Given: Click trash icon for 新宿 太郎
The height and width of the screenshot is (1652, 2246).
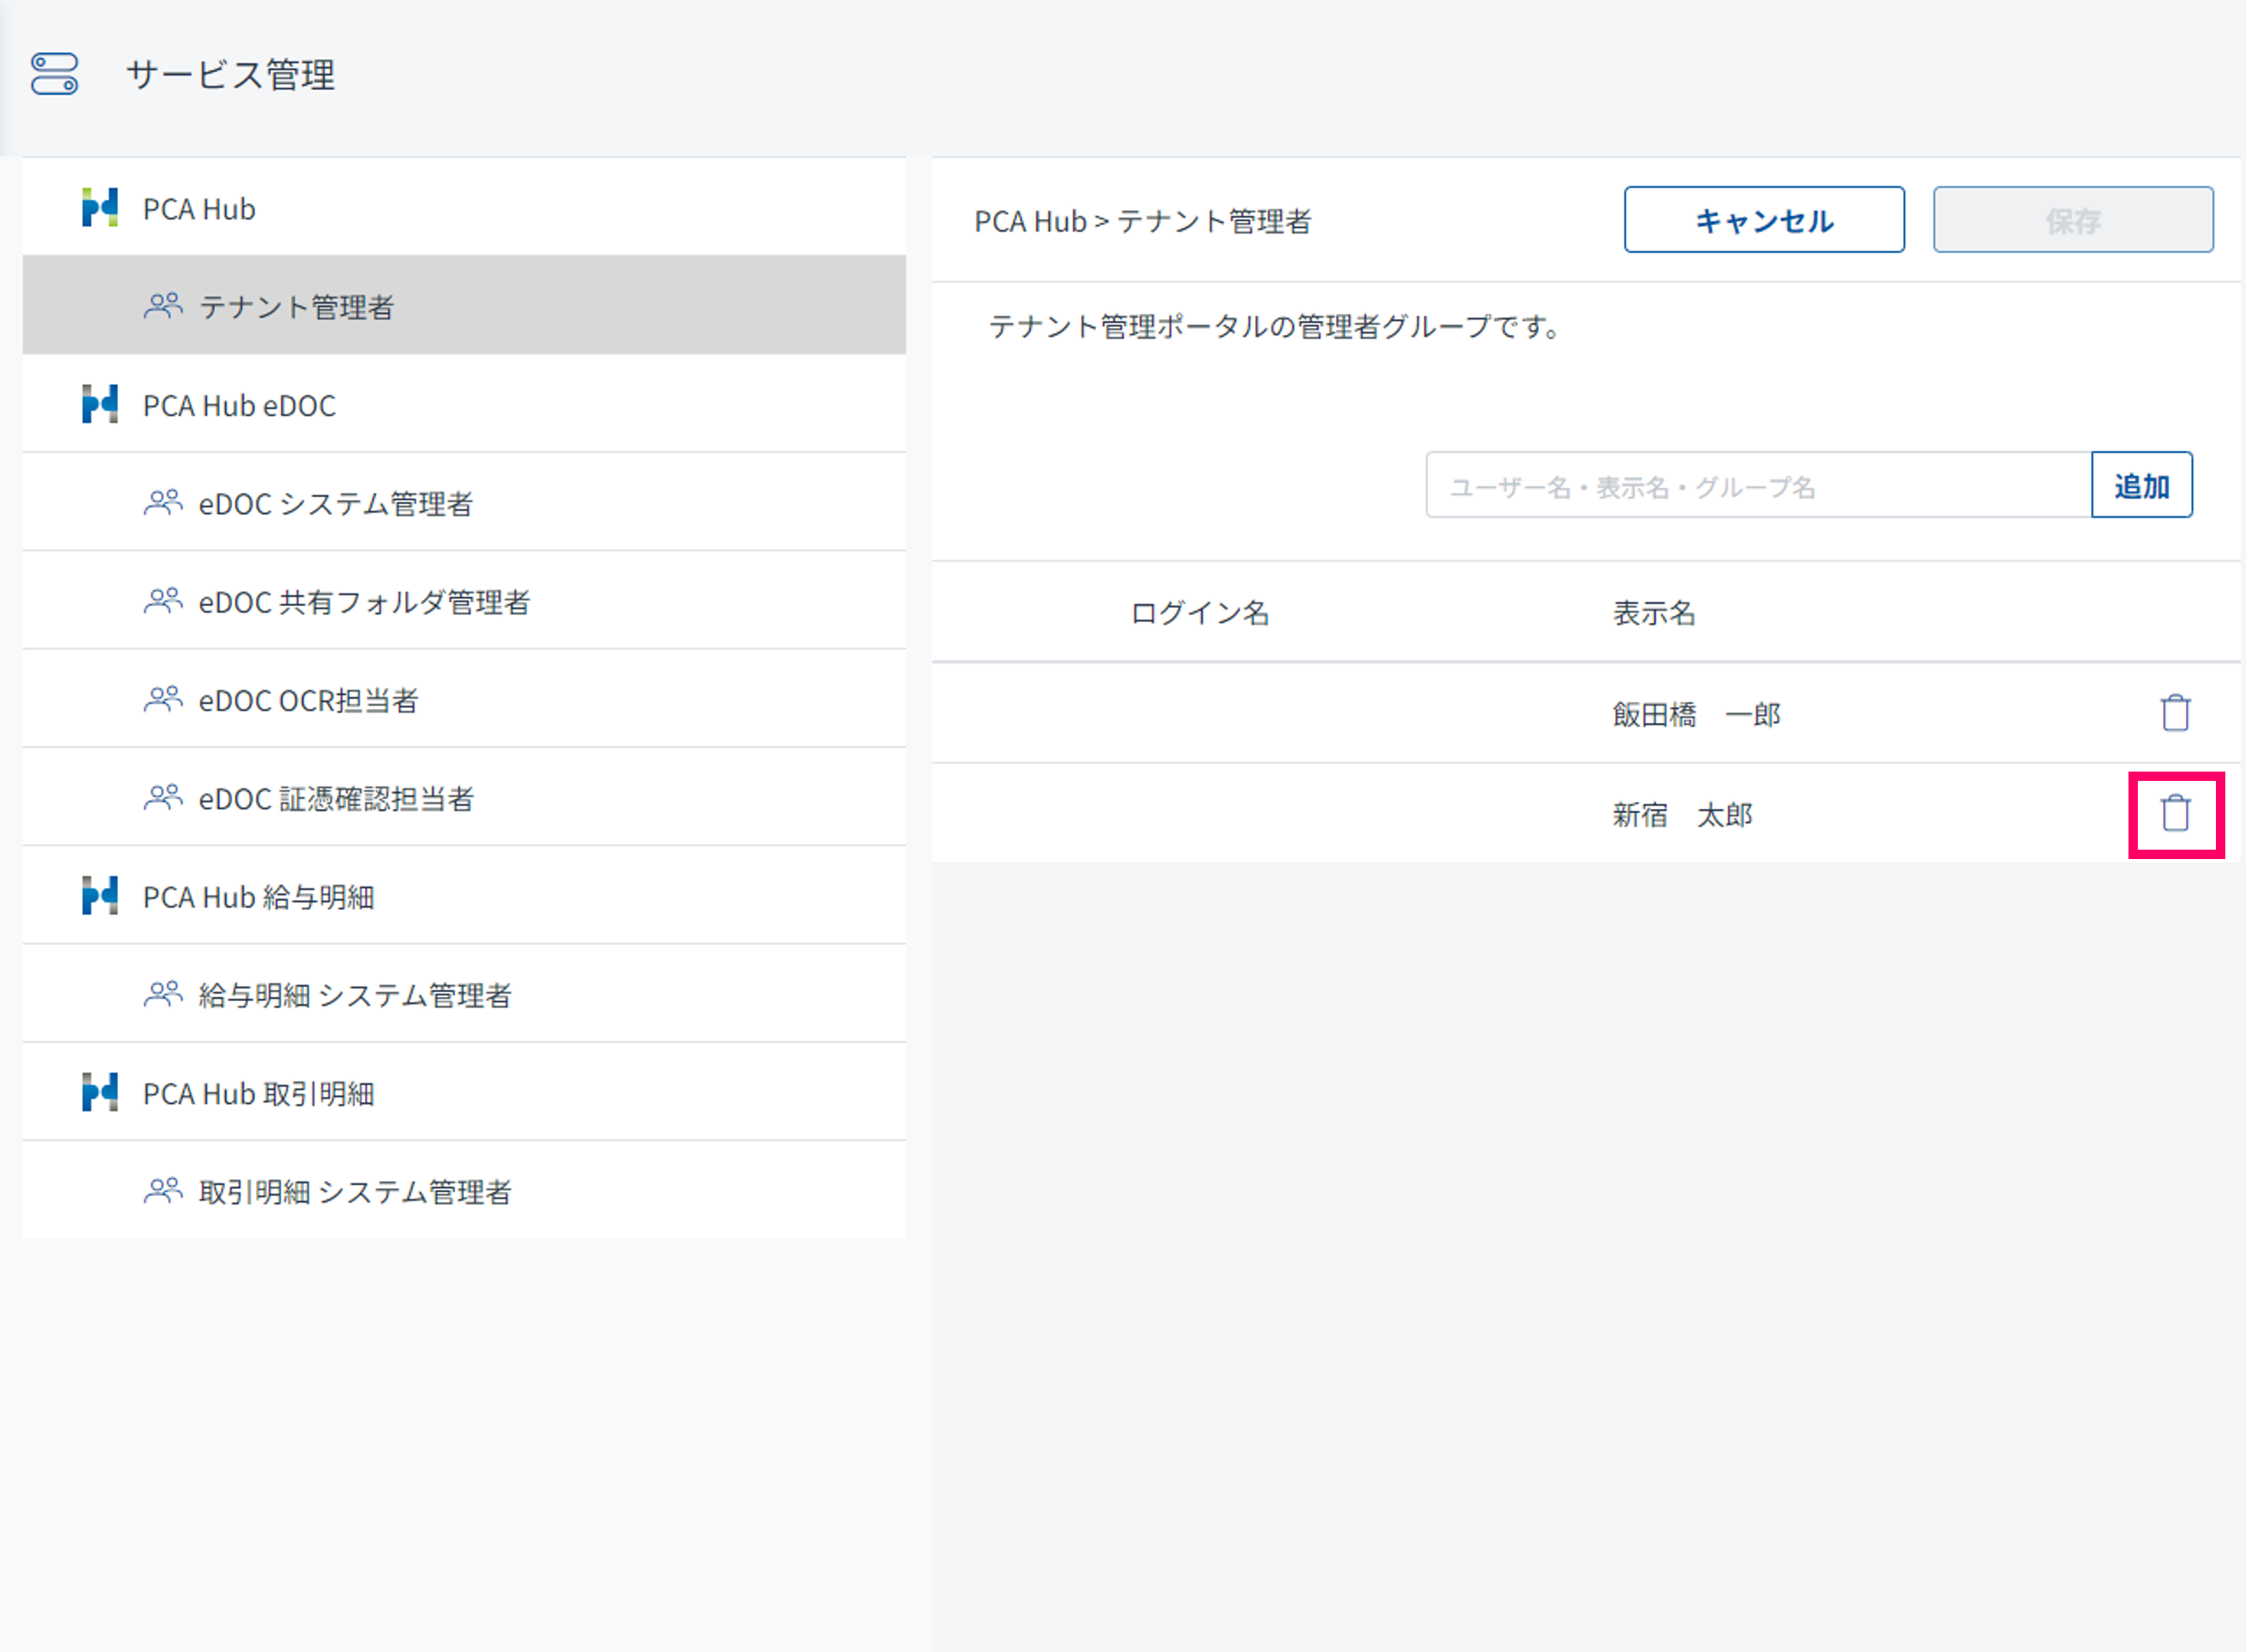Looking at the screenshot, I should point(2175,814).
